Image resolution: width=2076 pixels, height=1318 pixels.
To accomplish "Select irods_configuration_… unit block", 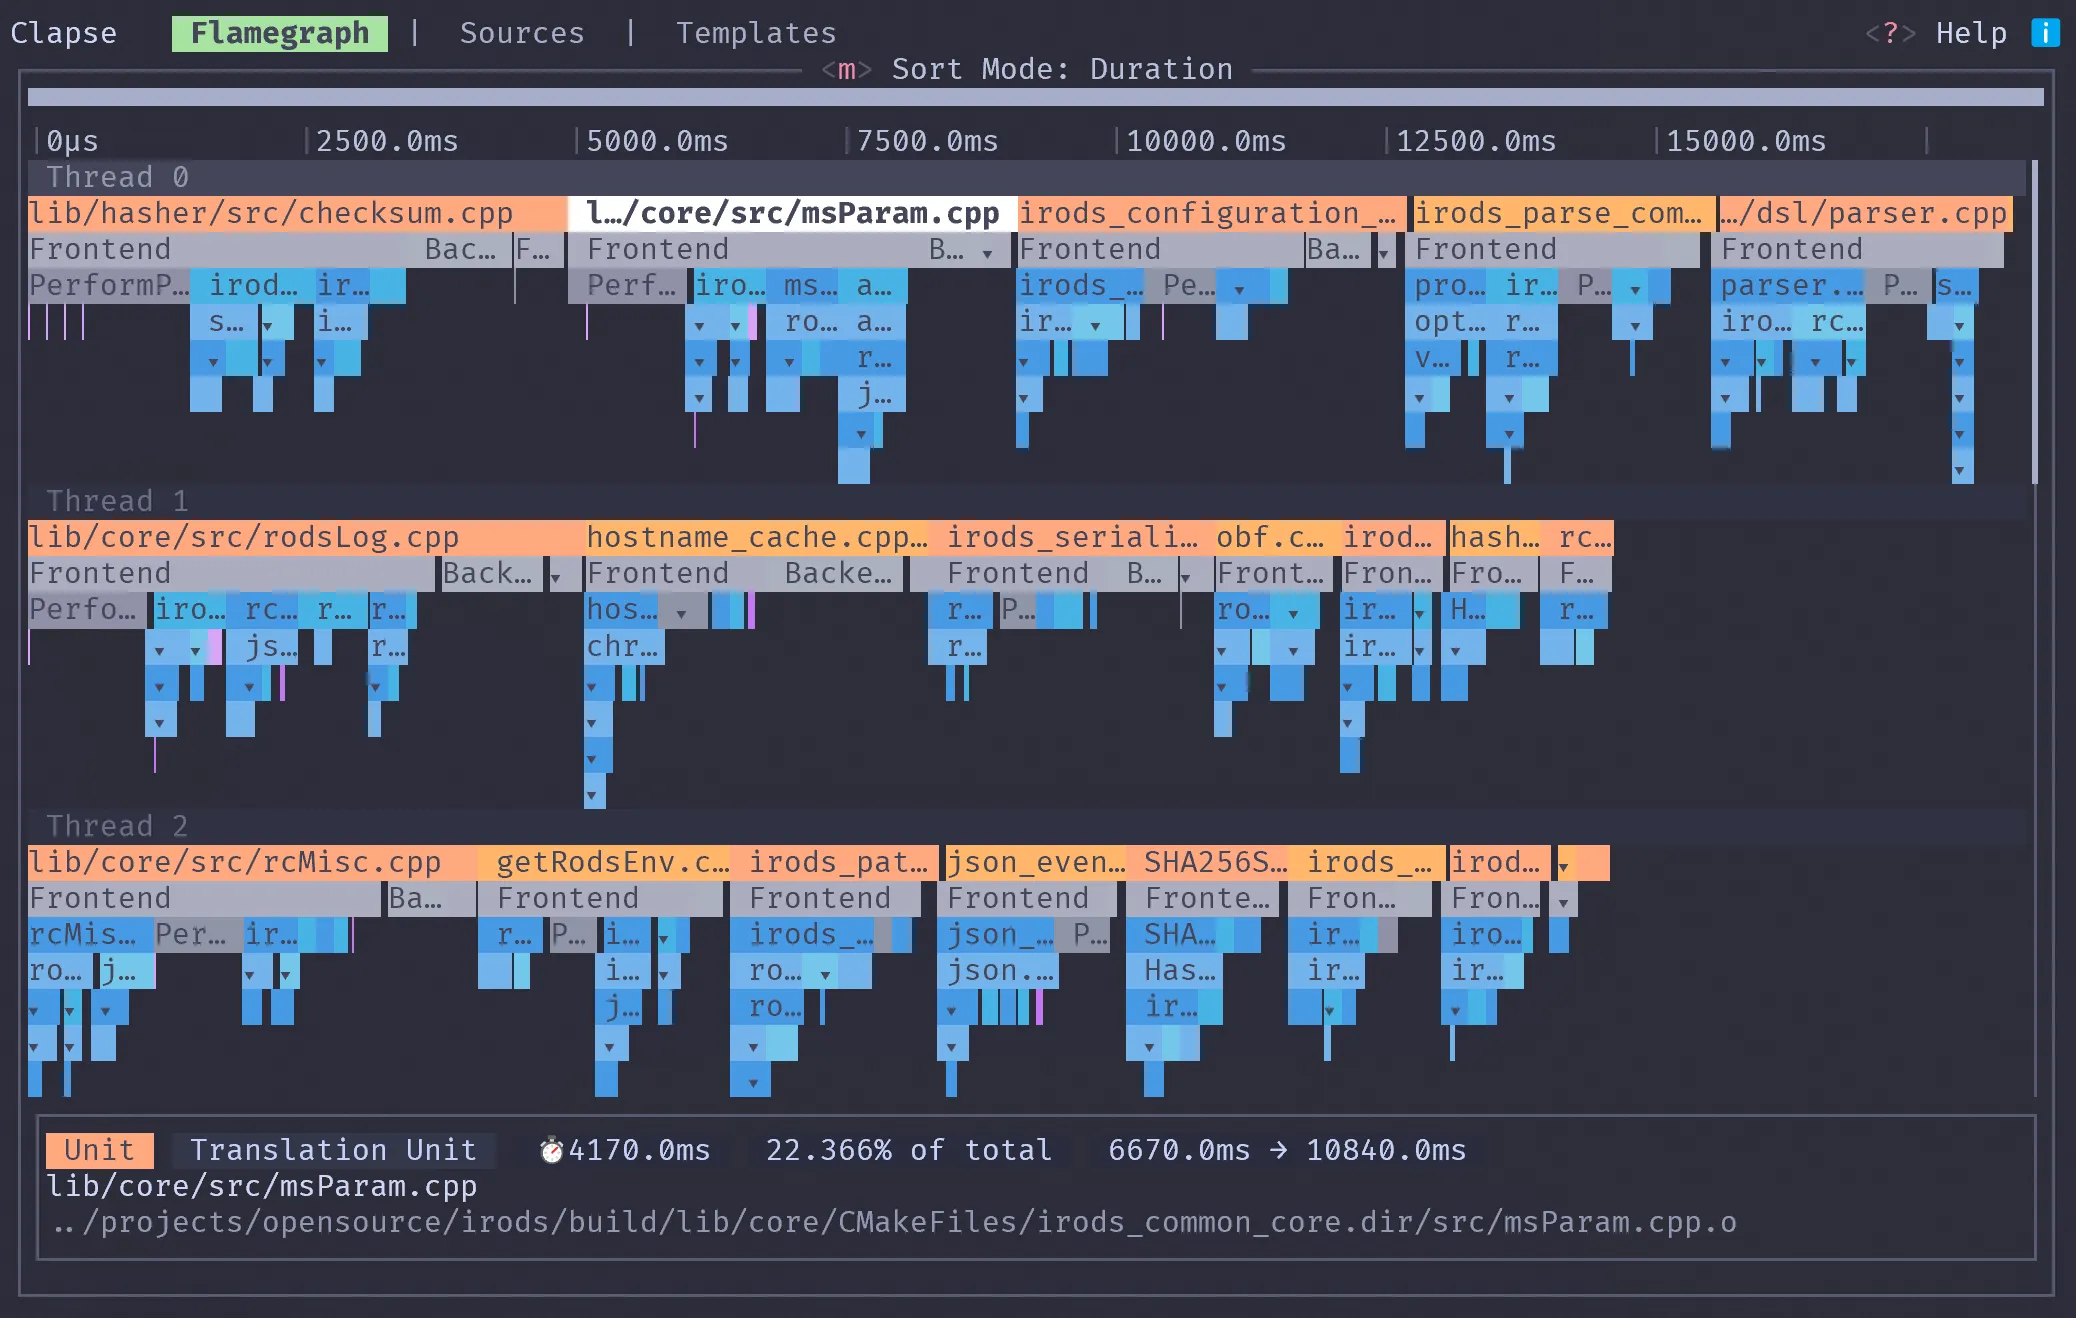I will [1211, 213].
